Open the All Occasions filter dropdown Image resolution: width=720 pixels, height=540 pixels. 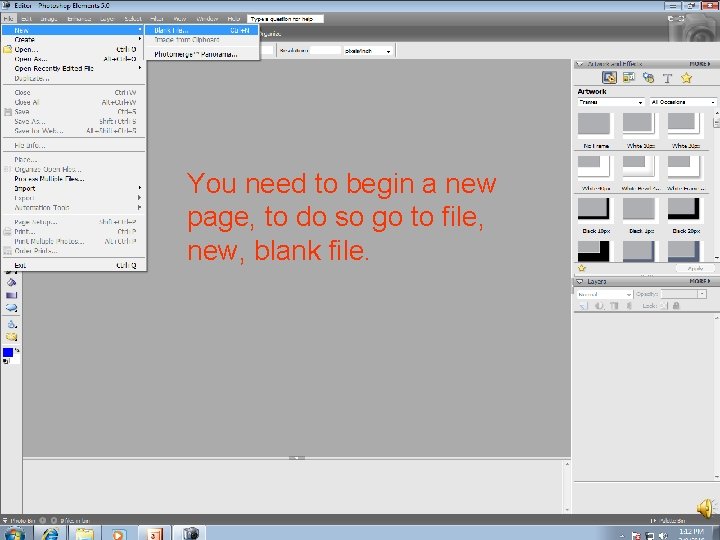683,102
